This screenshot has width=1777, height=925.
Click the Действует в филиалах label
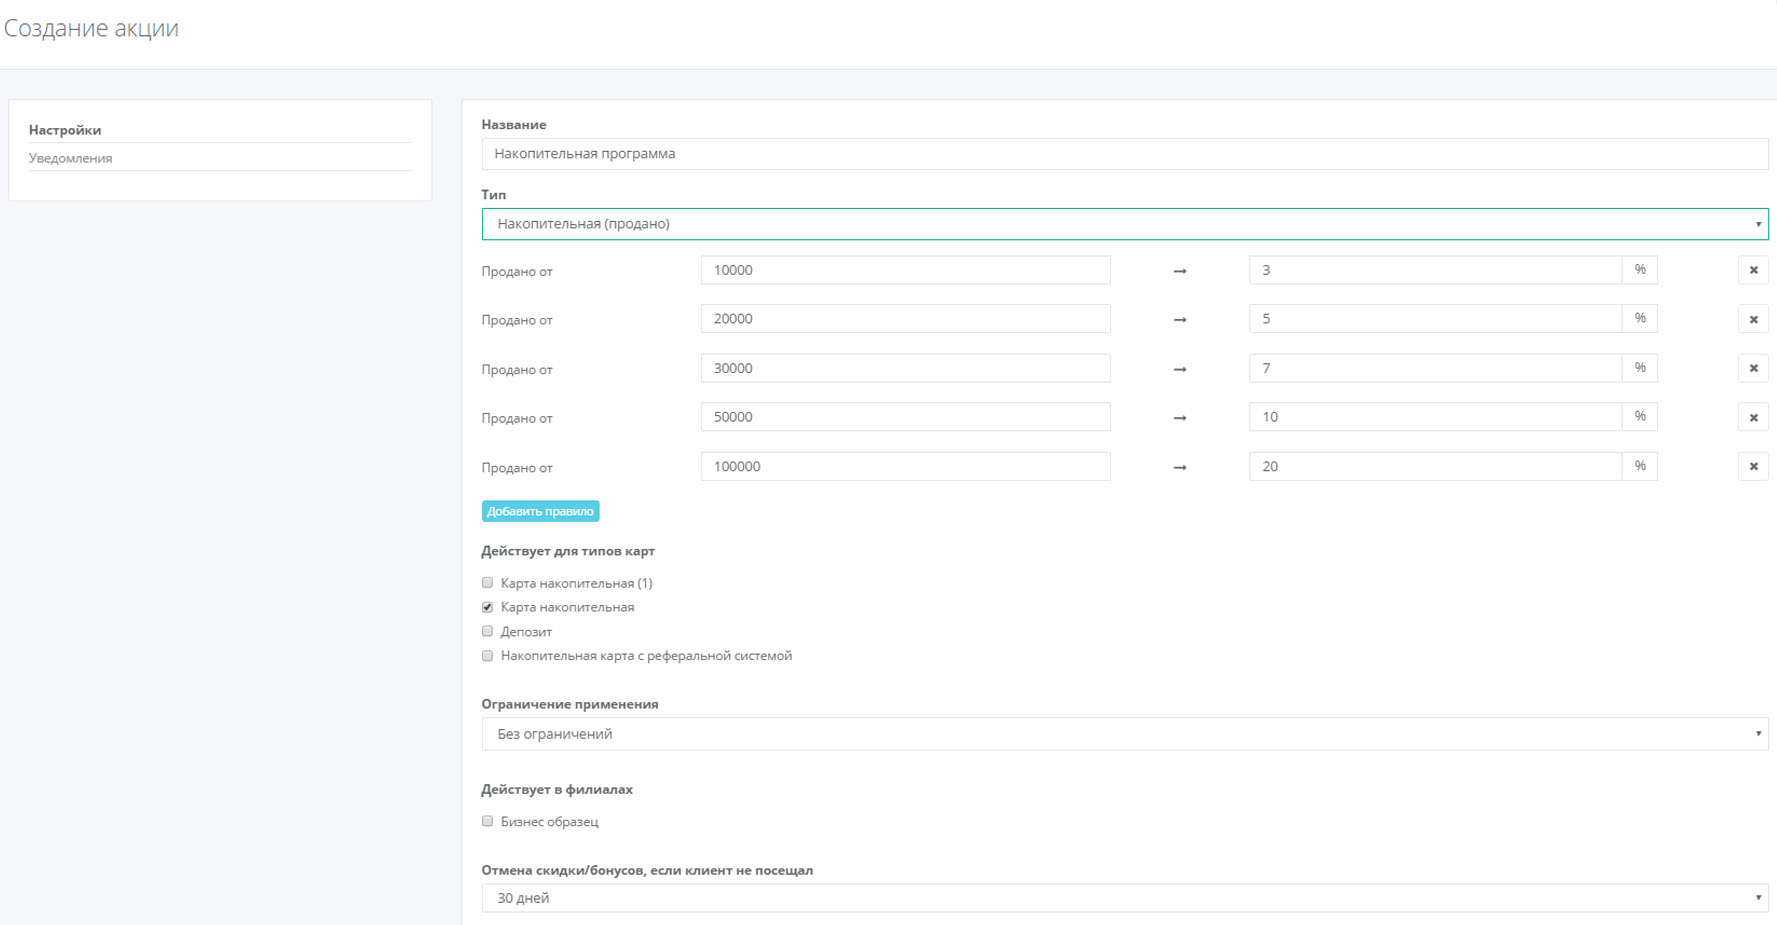557,789
